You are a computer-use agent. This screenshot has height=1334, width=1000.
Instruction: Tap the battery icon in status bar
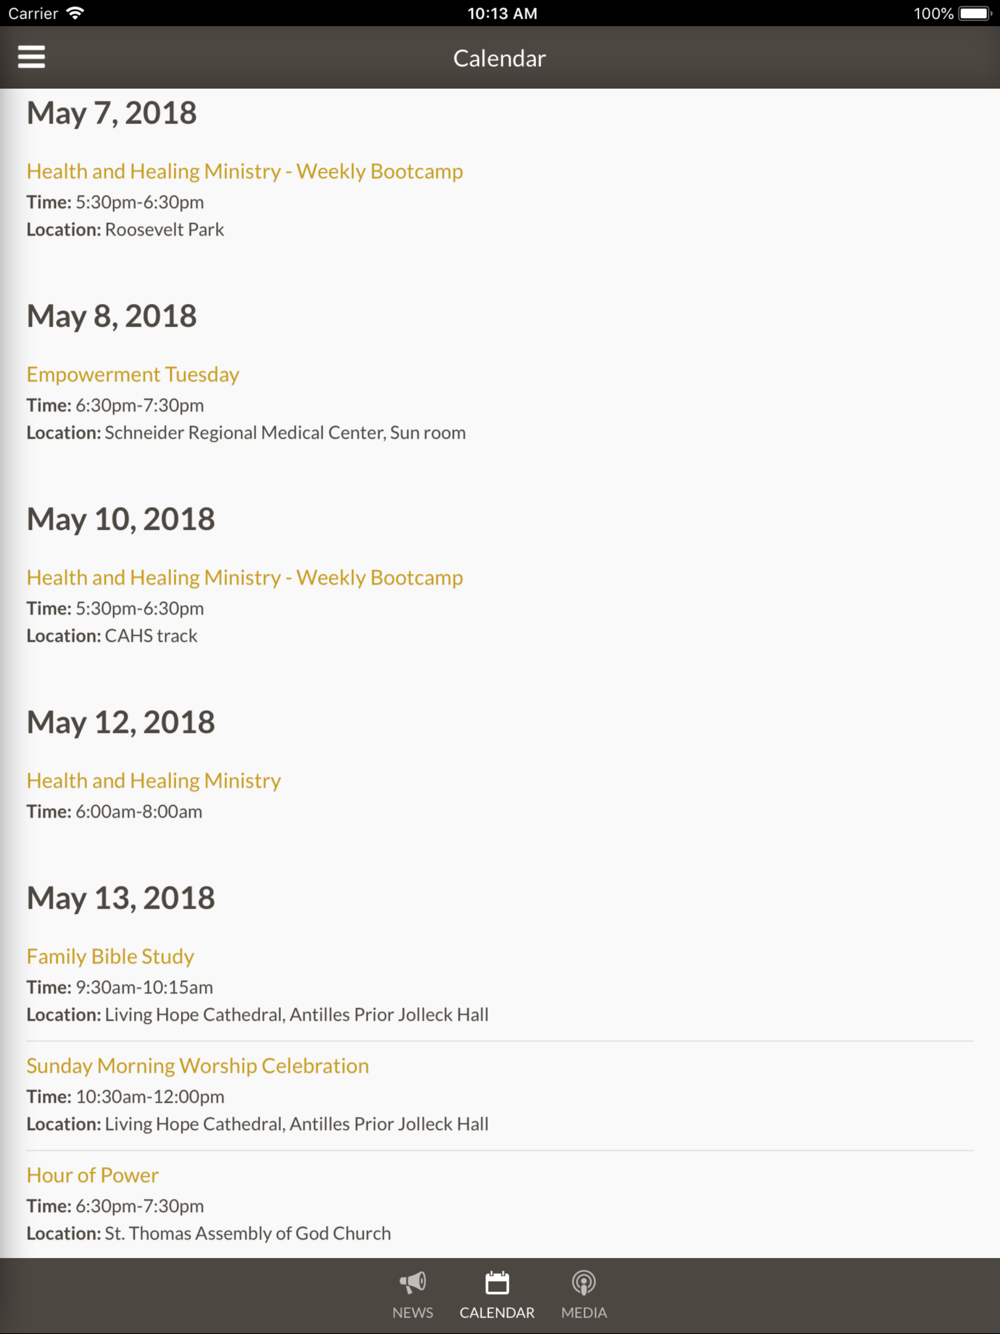click(x=974, y=13)
